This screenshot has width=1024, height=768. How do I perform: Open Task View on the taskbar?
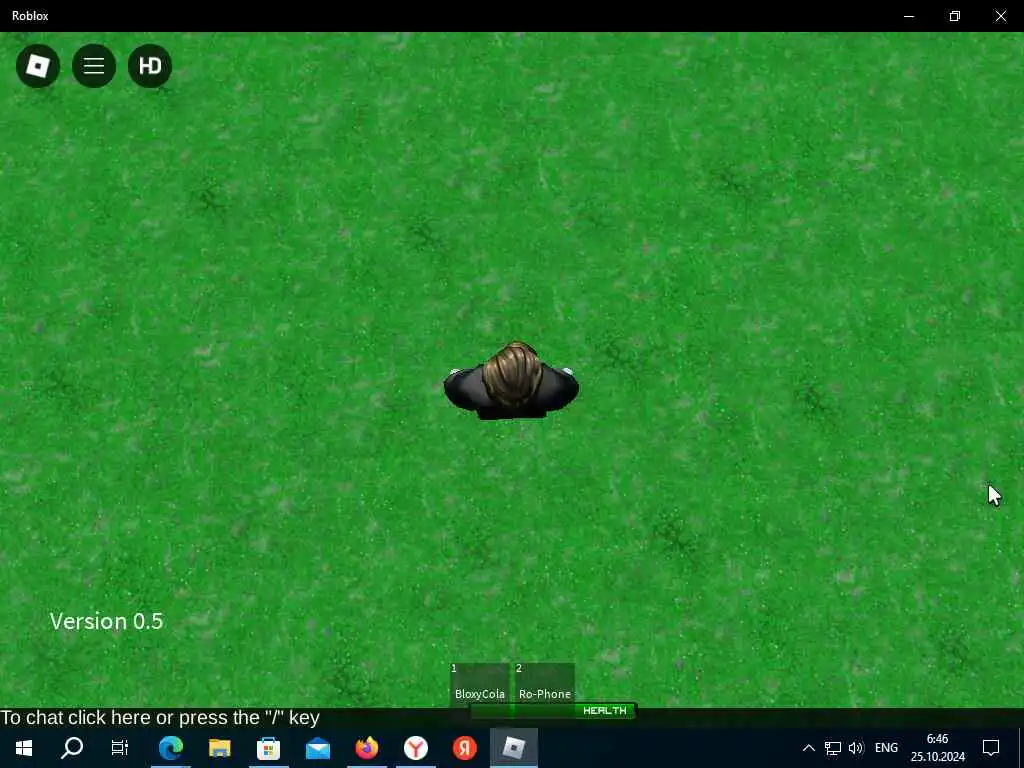120,748
